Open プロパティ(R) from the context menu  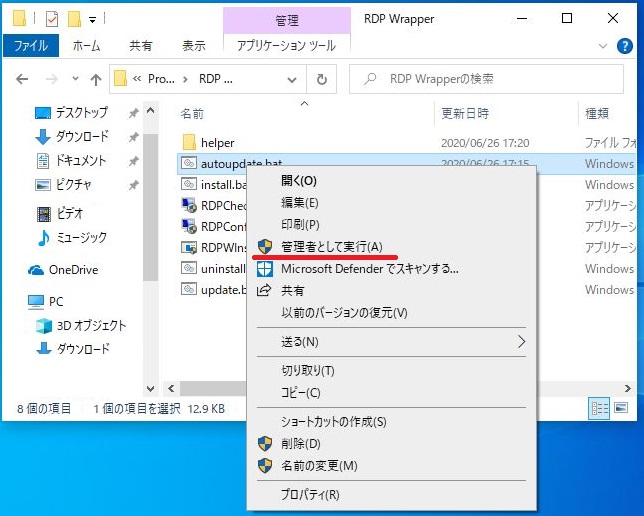391,495
